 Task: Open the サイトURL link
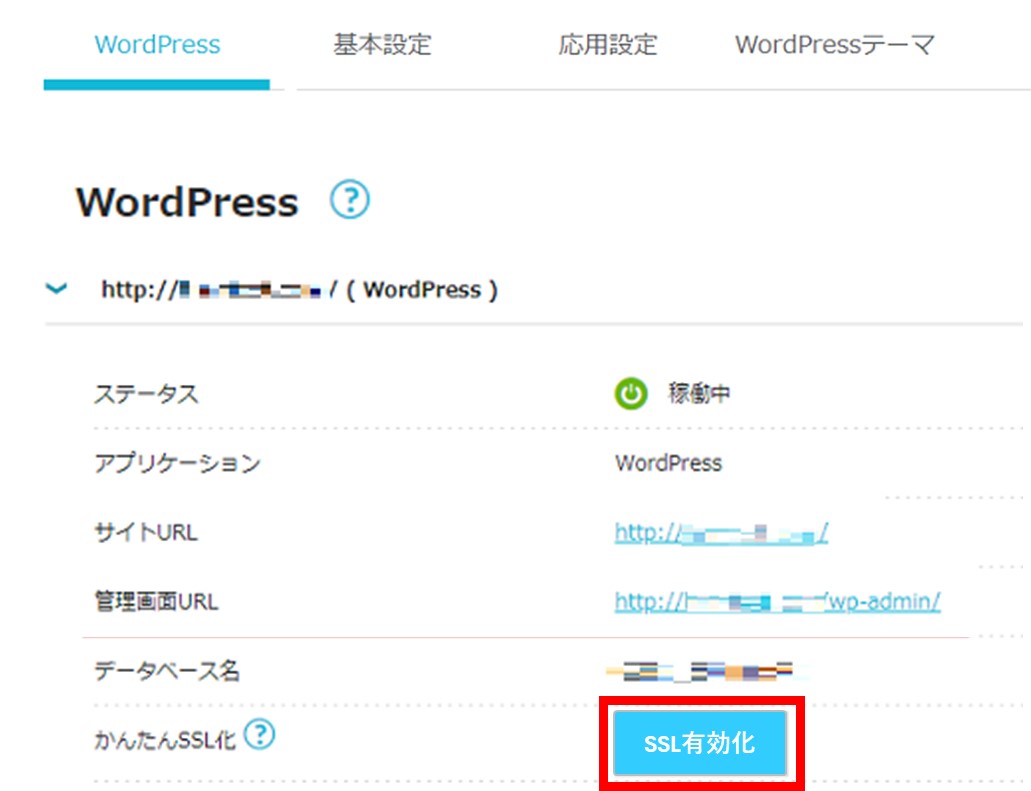tap(721, 532)
